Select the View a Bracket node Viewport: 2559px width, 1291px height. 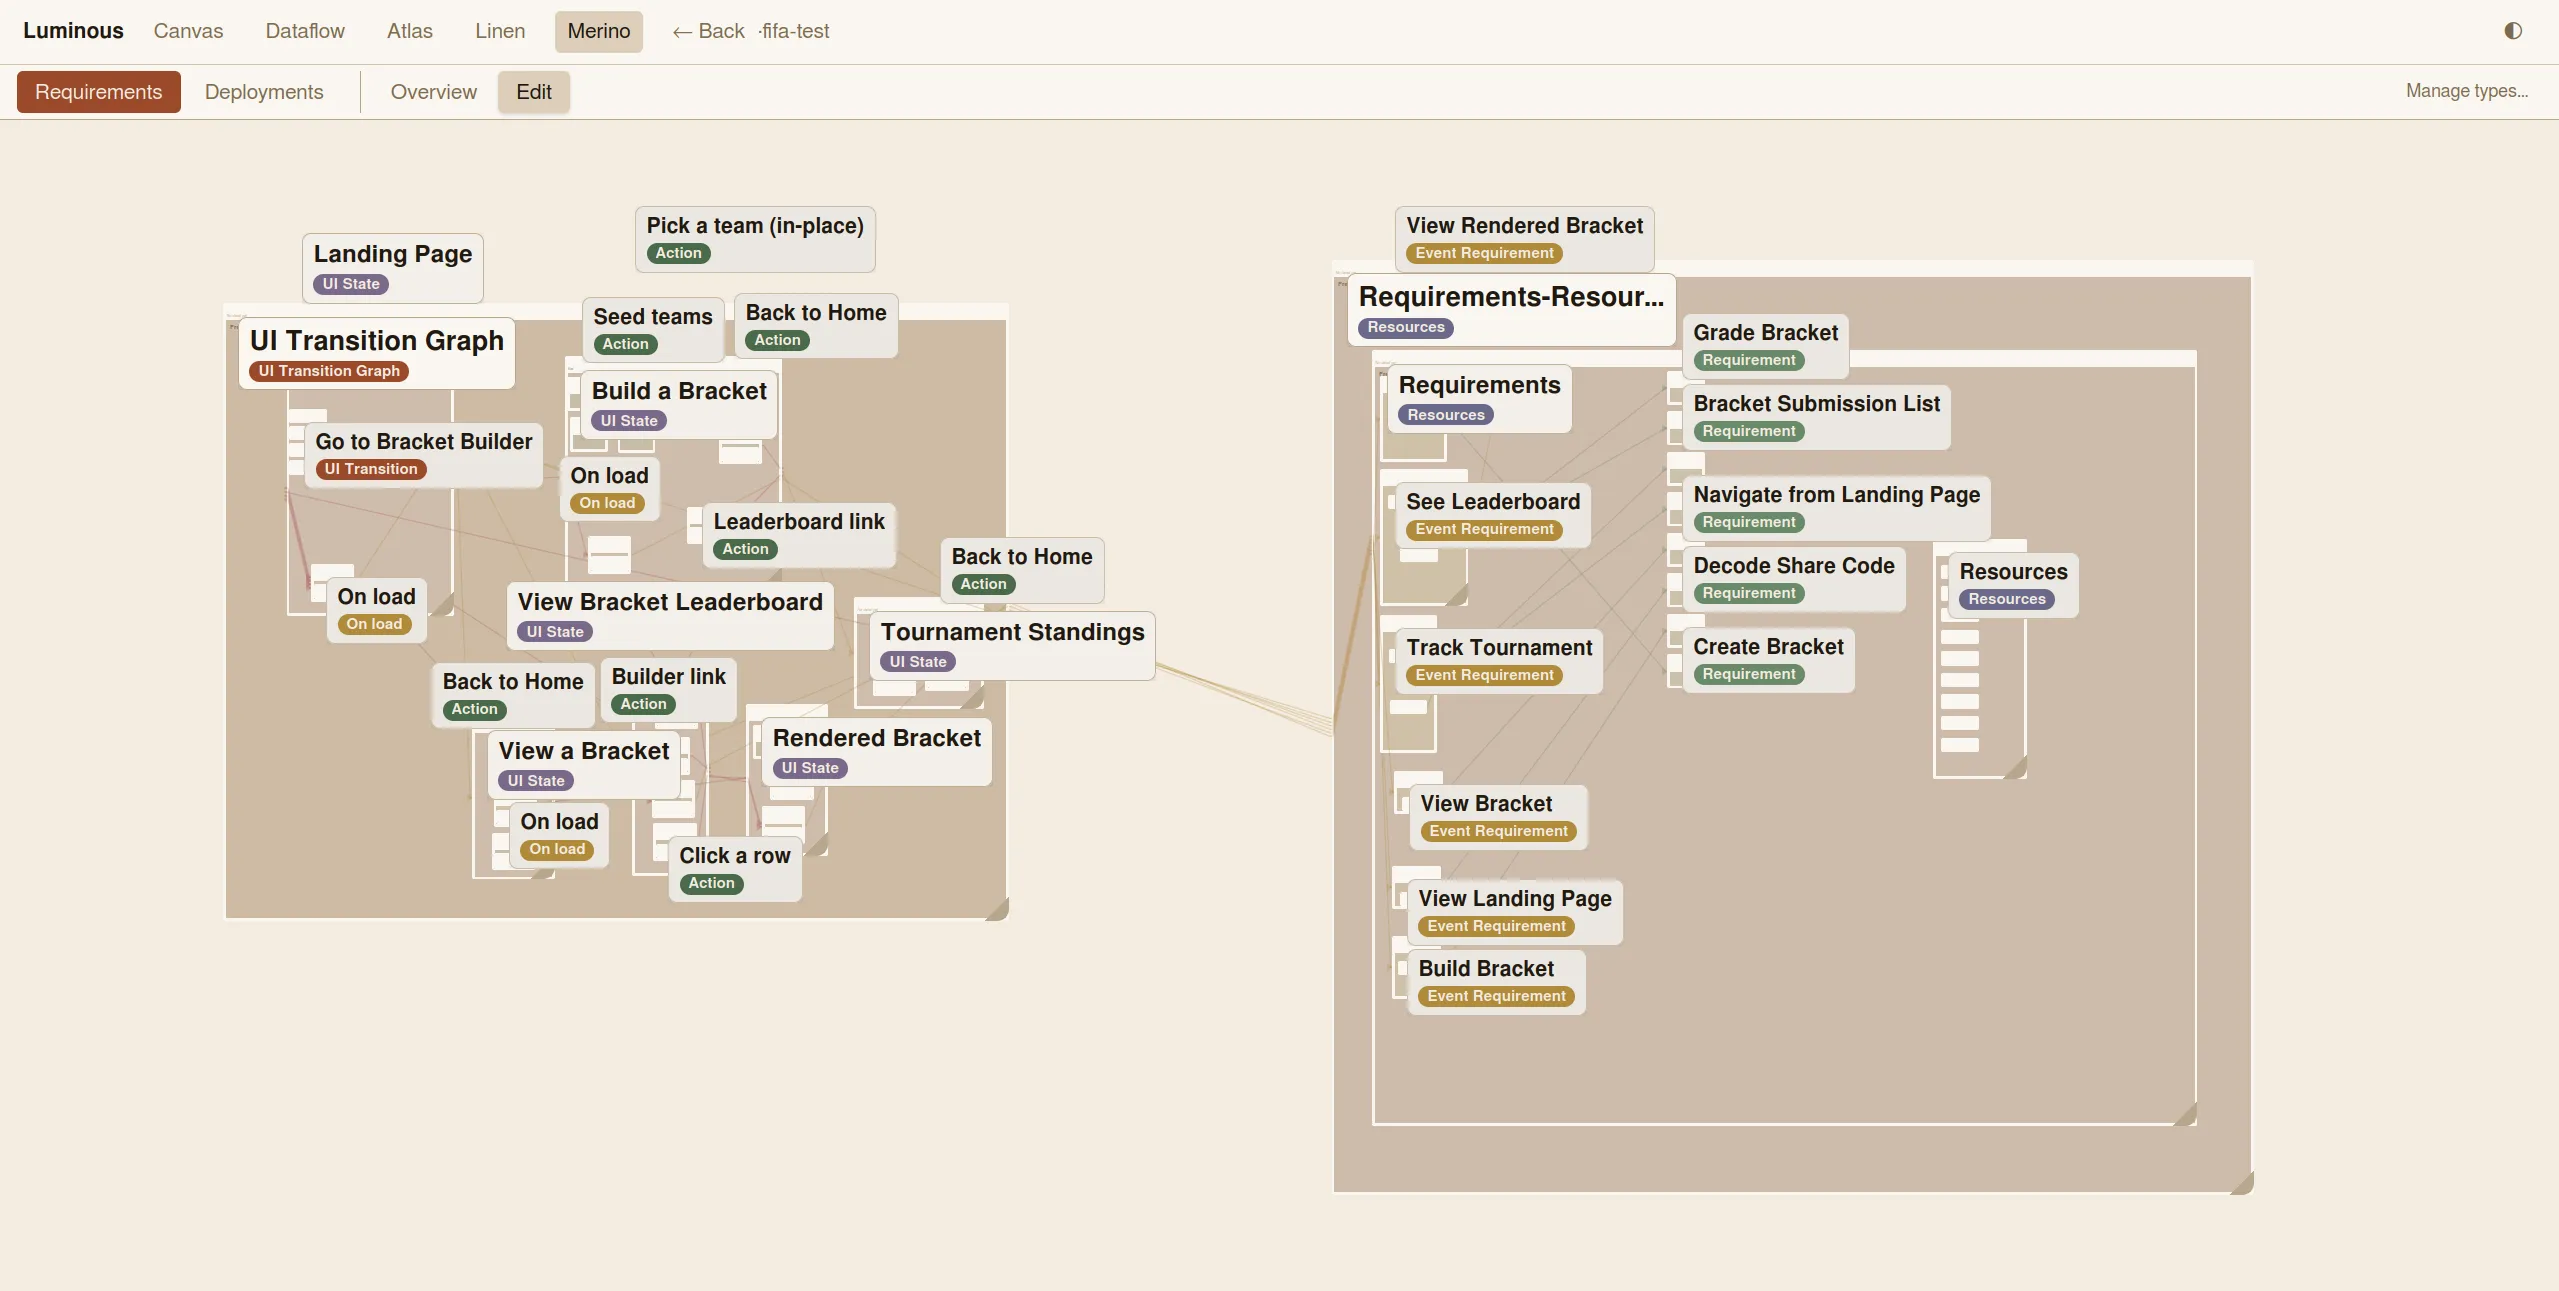coord(584,764)
